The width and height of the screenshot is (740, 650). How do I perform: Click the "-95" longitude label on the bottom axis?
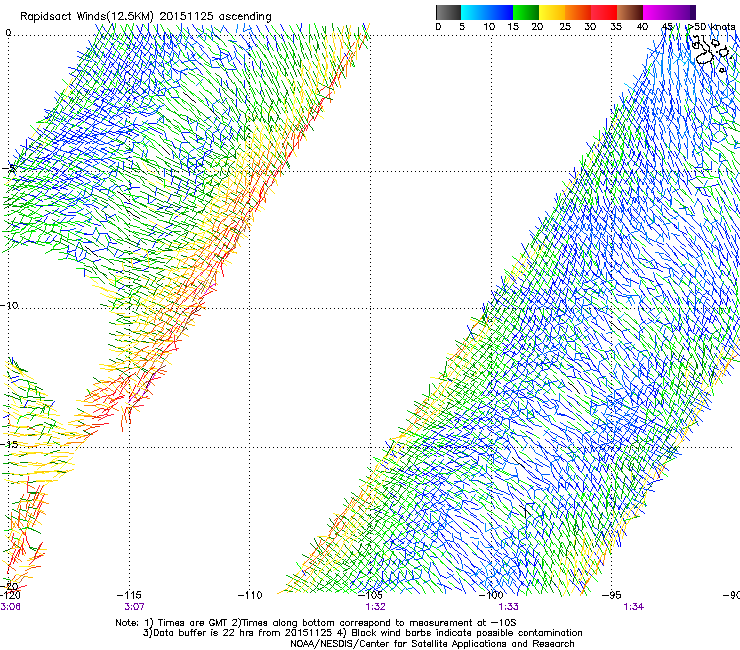pos(612,595)
